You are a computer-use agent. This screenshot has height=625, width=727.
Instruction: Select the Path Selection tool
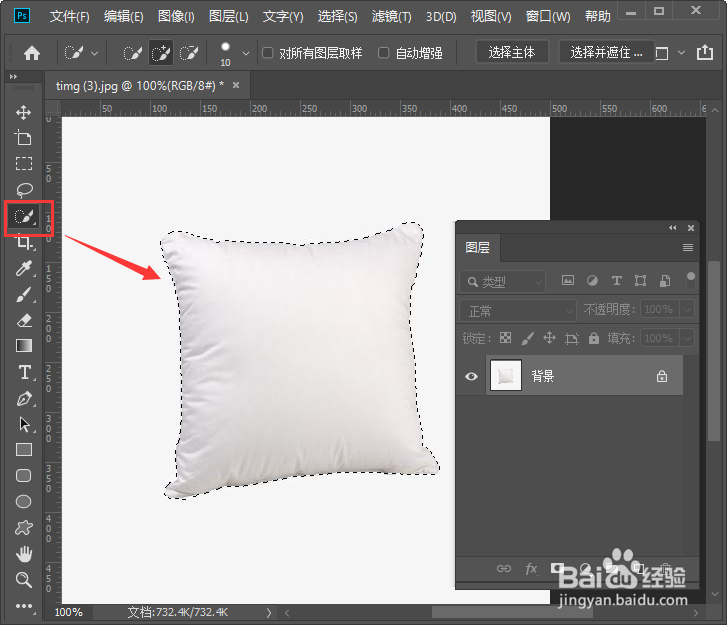click(24, 424)
